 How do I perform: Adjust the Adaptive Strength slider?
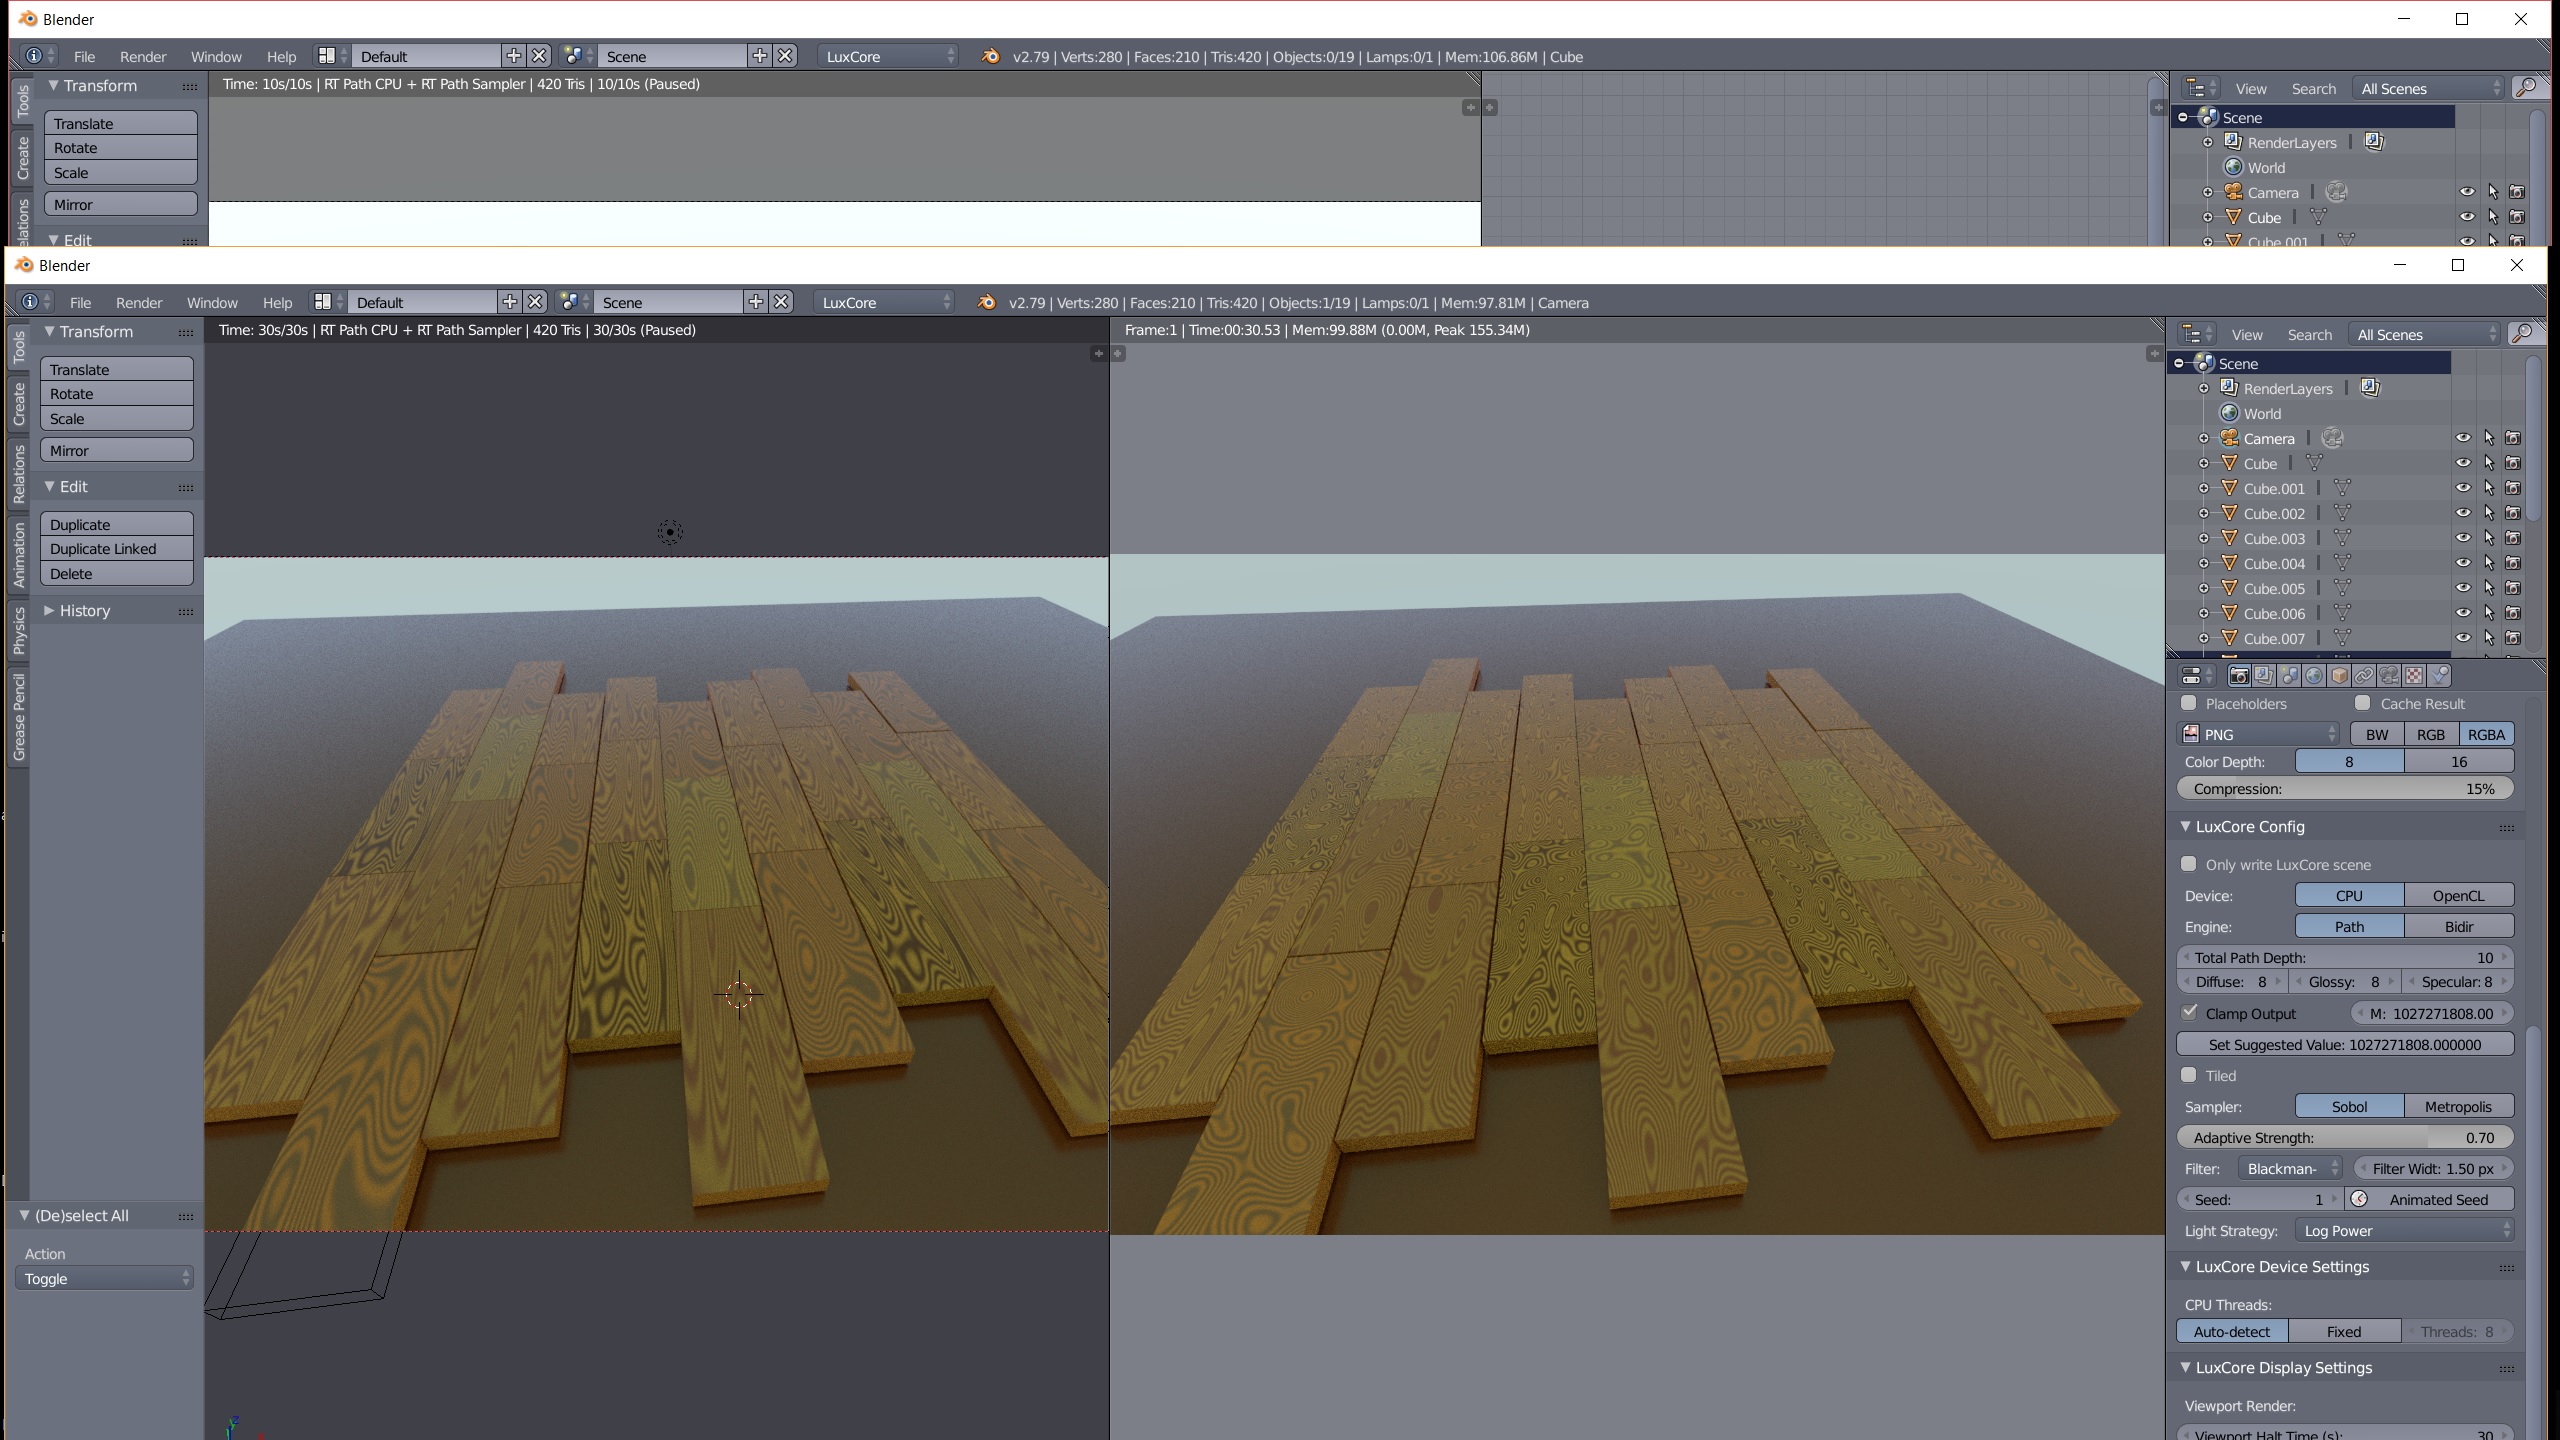(2345, 1137)
